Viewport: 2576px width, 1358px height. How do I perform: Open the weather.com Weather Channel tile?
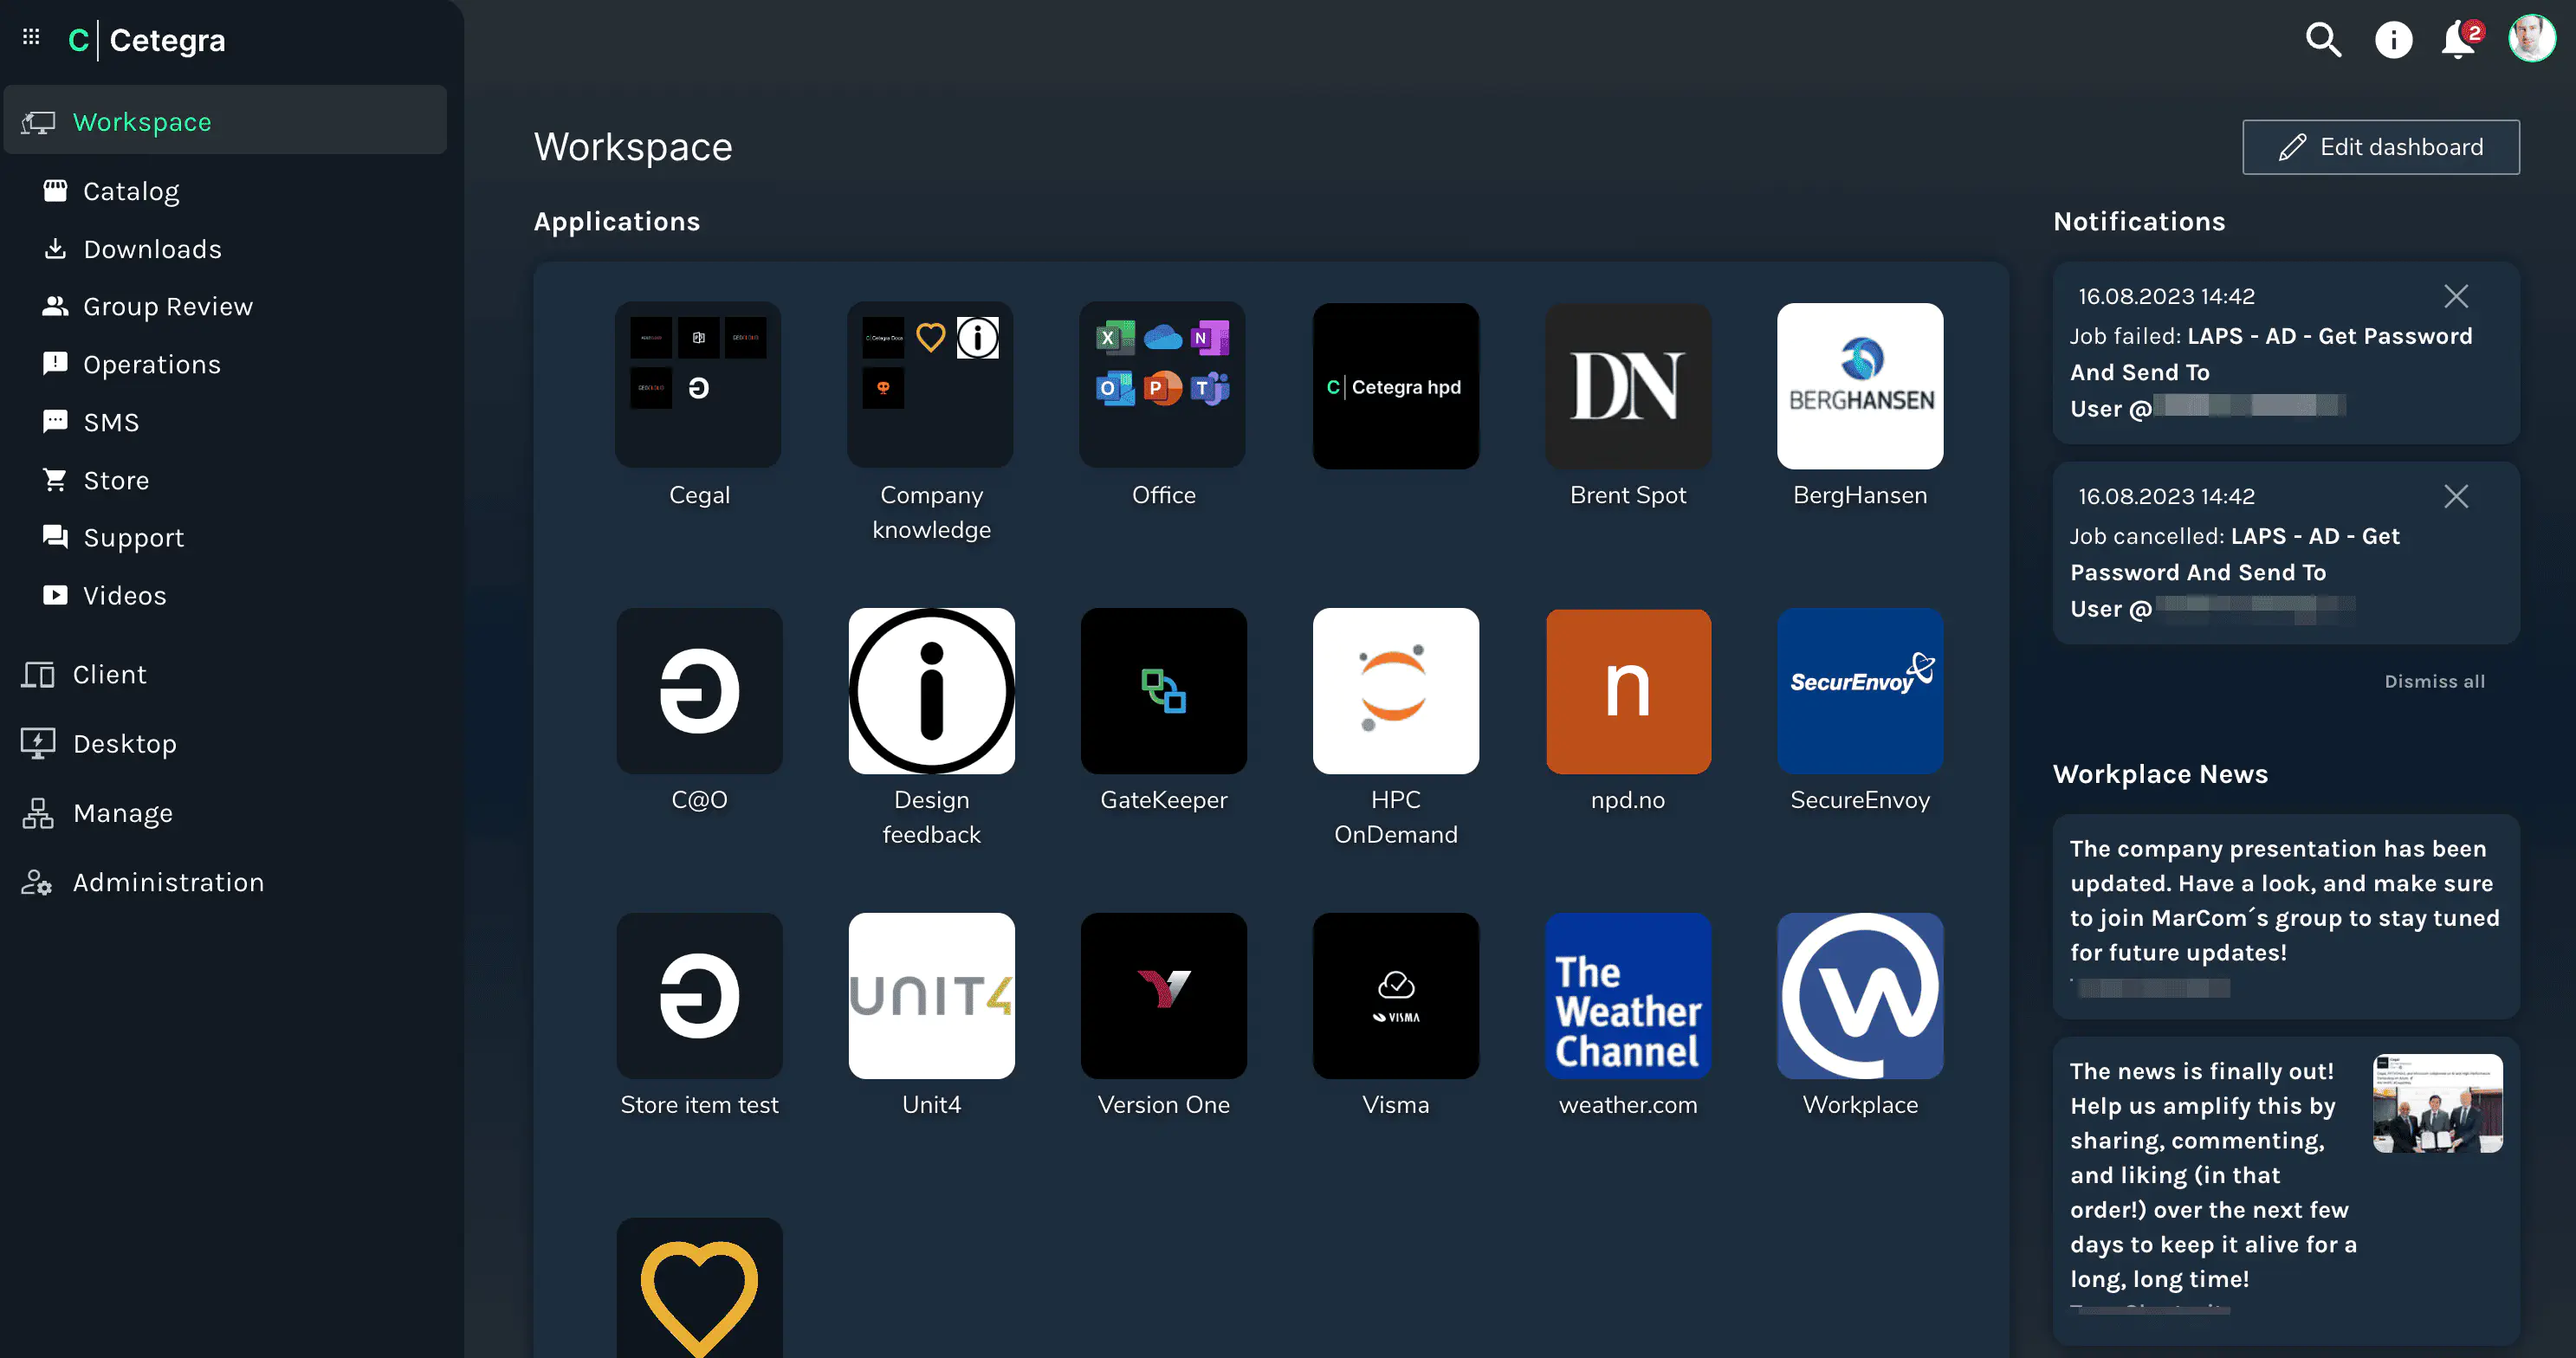[x=1627, y=995]
